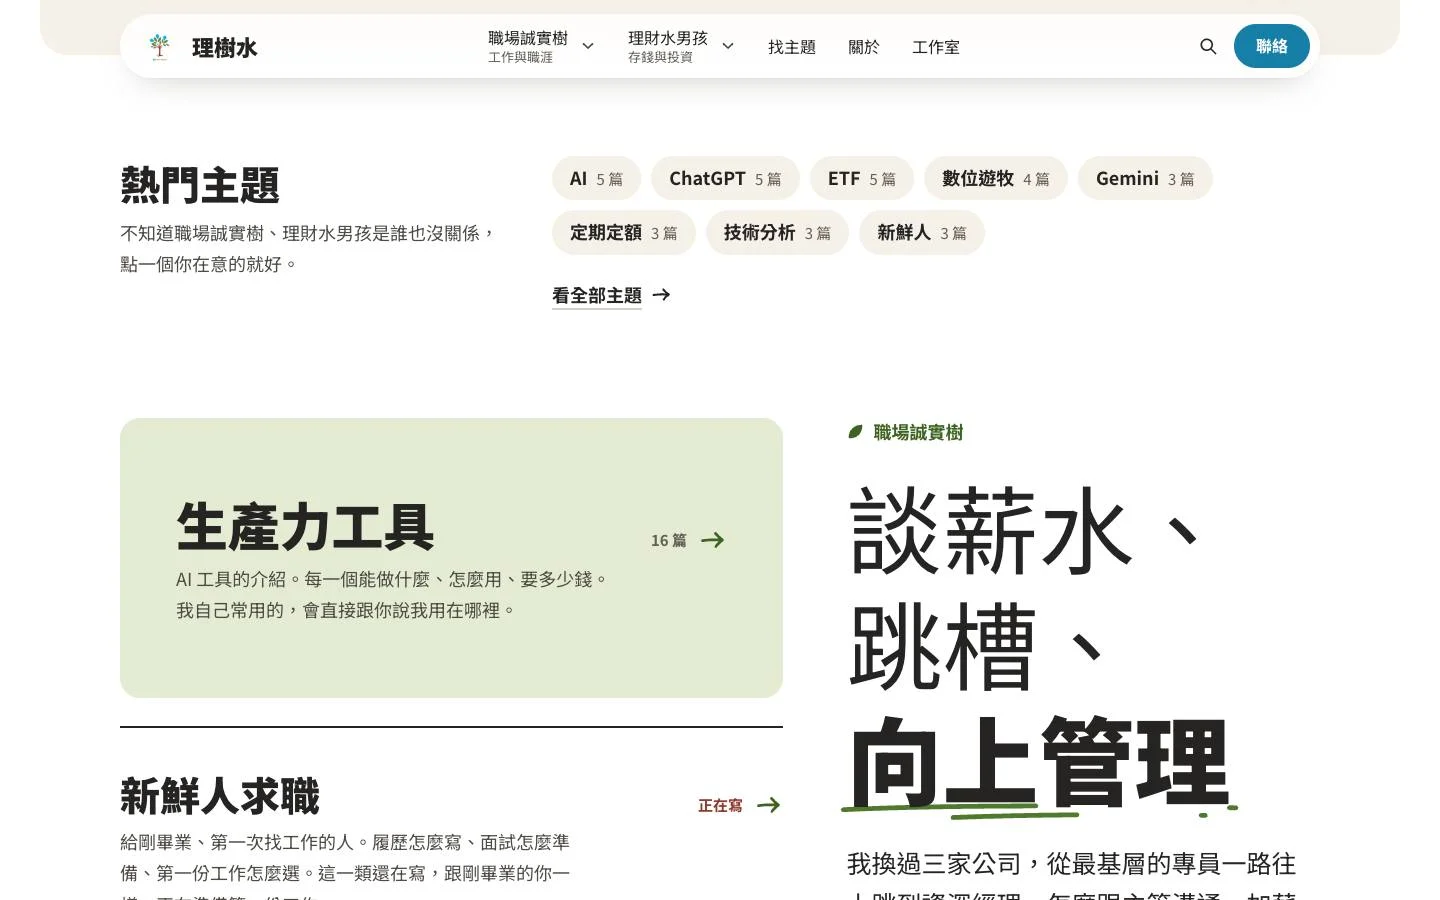Select the 新鮮人 3 篇 topic tag

click(922, 232)
